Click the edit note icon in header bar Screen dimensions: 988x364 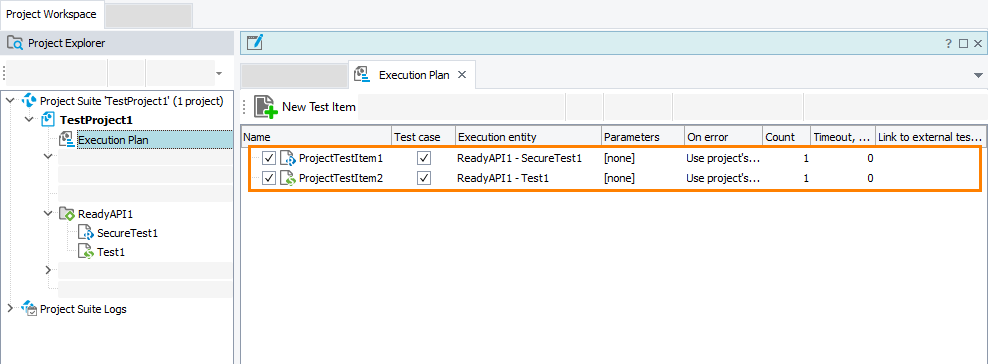[255, 43]
